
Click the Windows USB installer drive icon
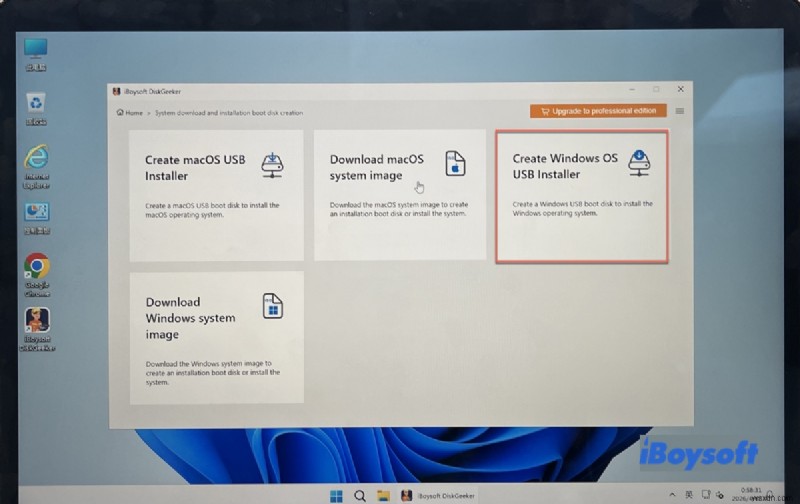639,163
